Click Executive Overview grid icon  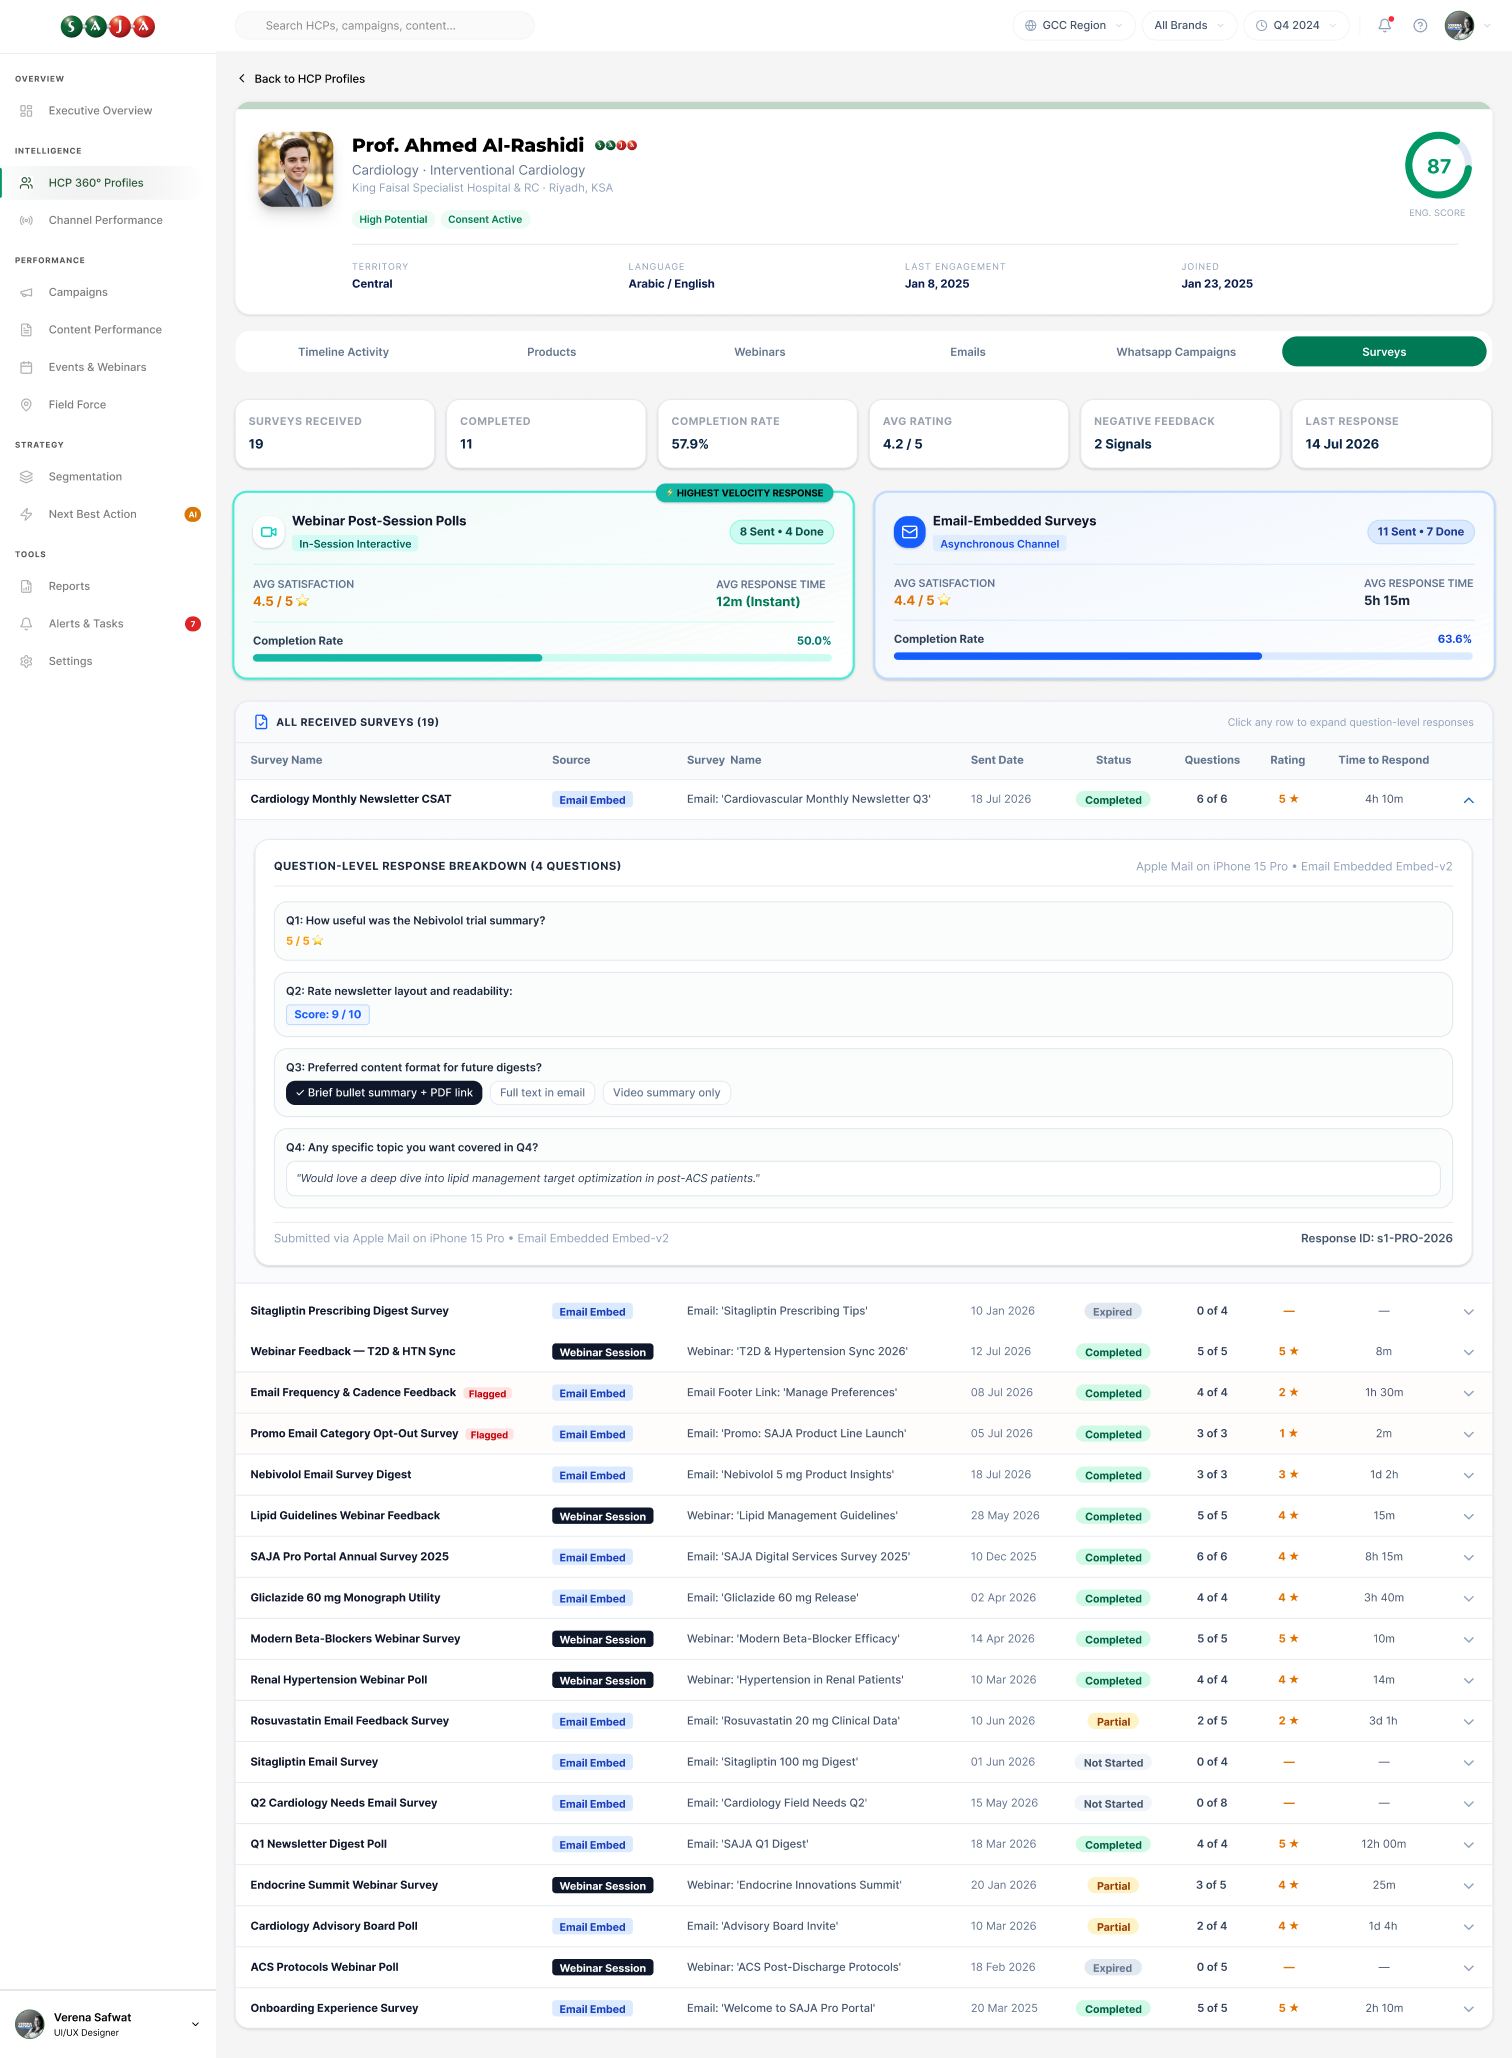(x=26, y=111)
